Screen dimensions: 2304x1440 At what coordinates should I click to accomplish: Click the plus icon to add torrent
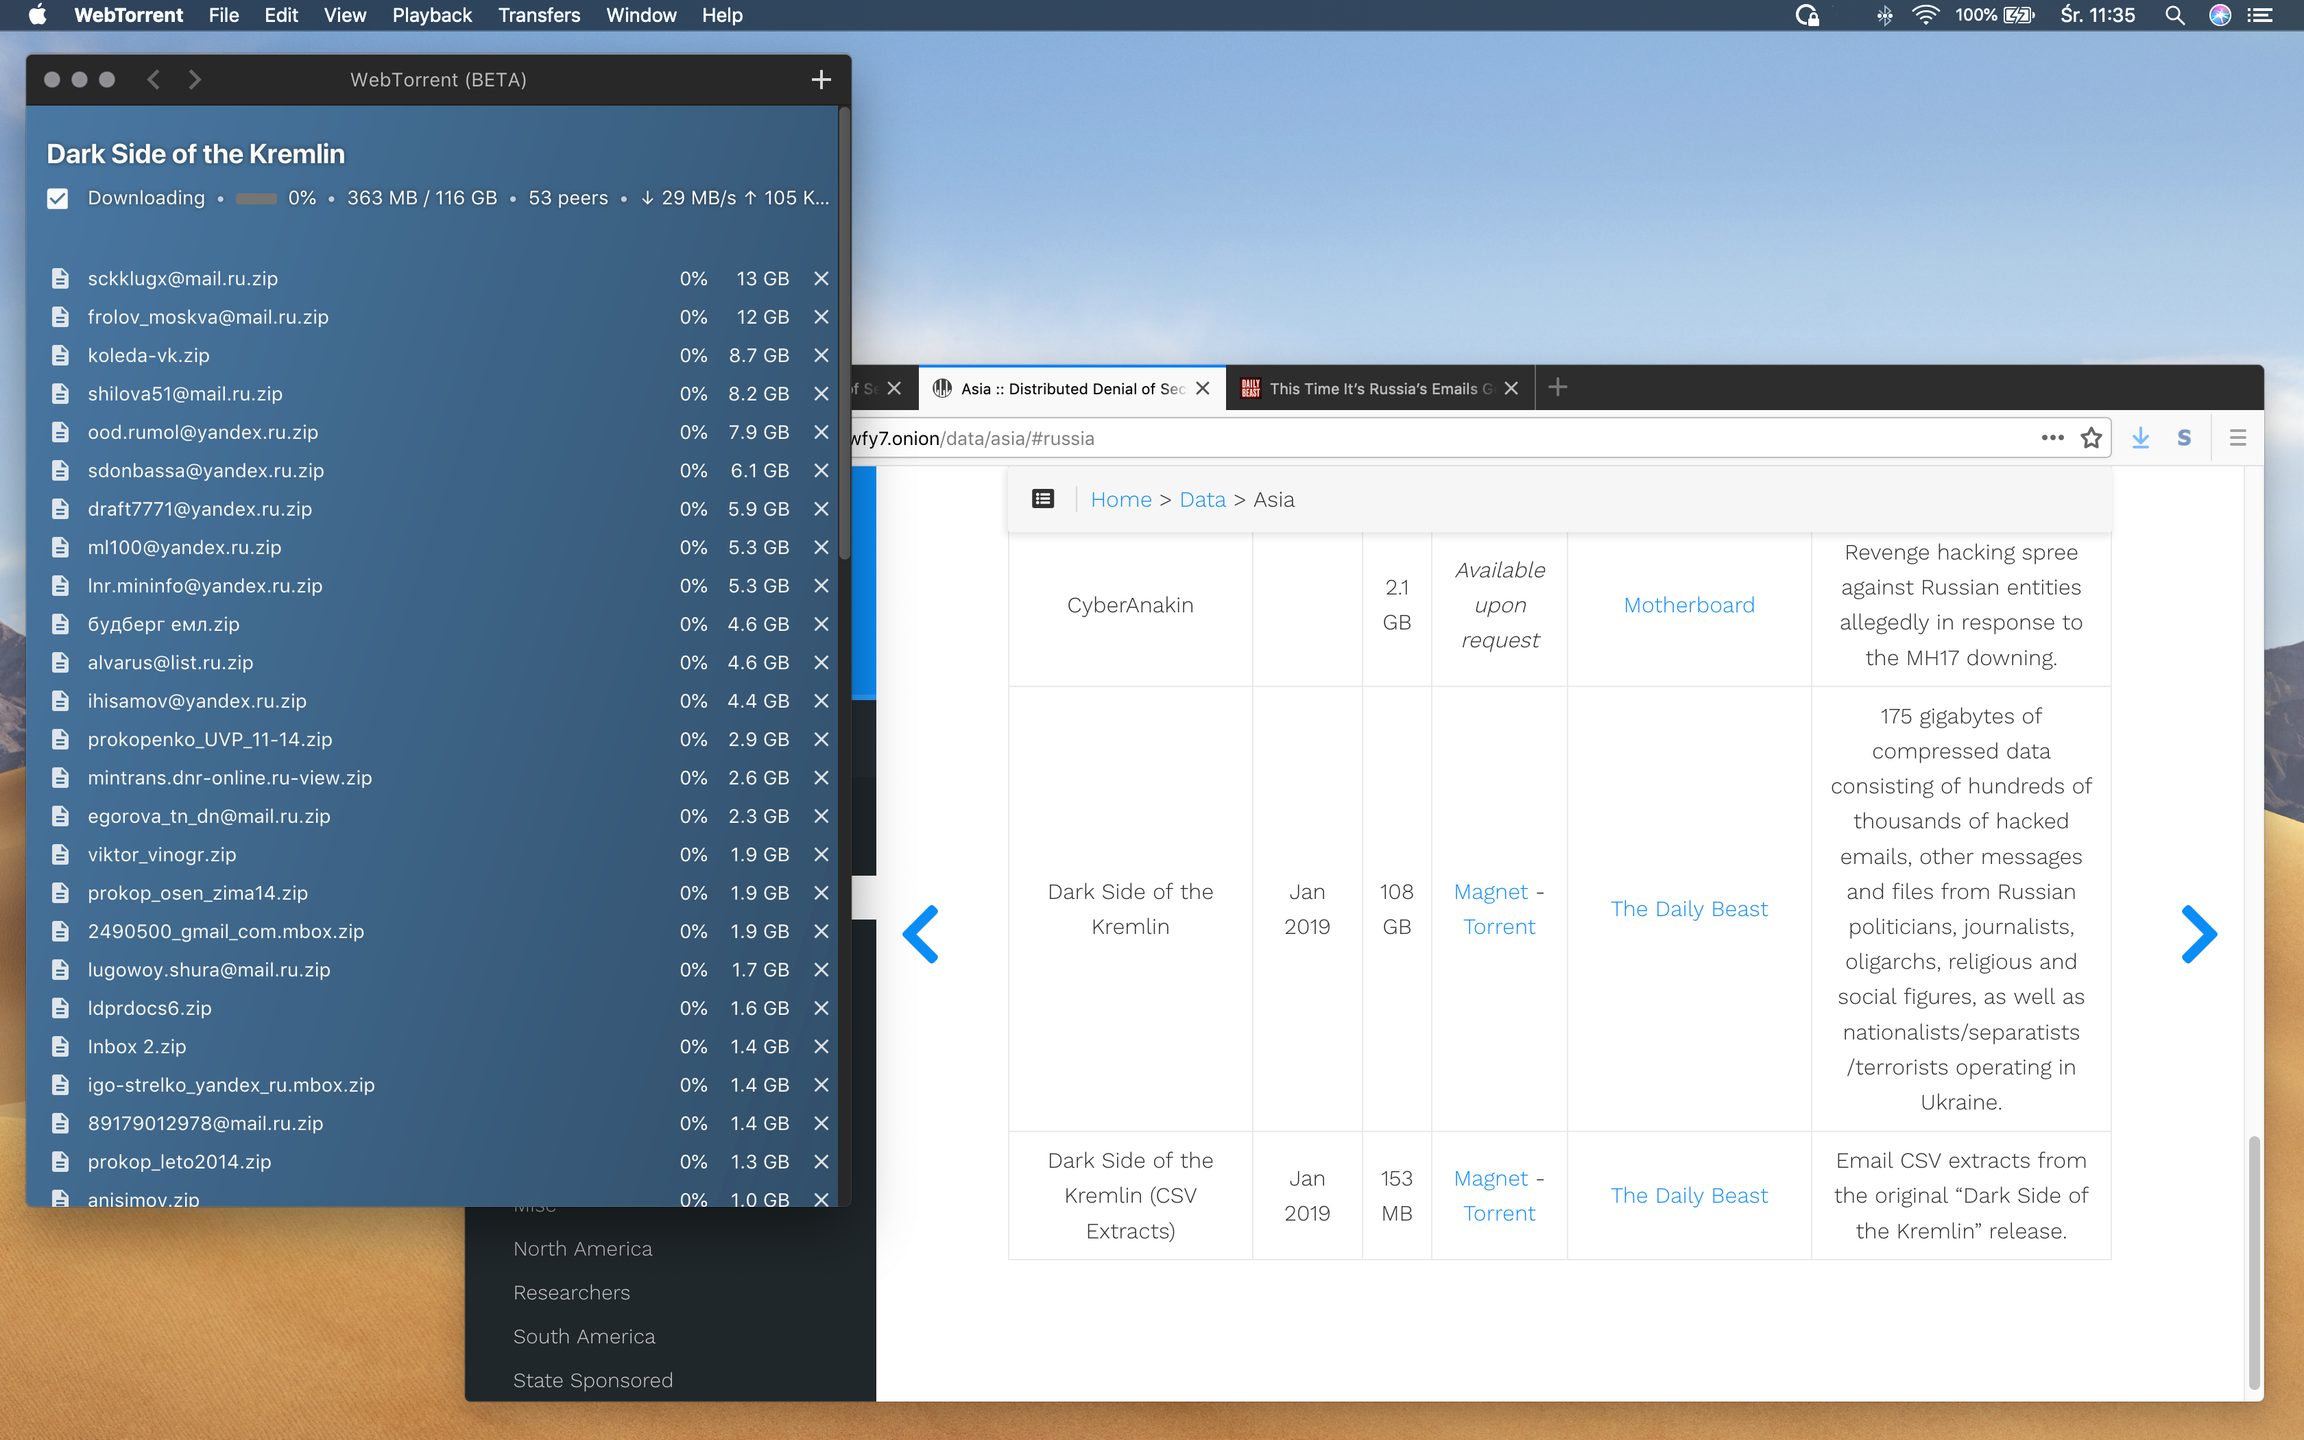coord(820,80)
